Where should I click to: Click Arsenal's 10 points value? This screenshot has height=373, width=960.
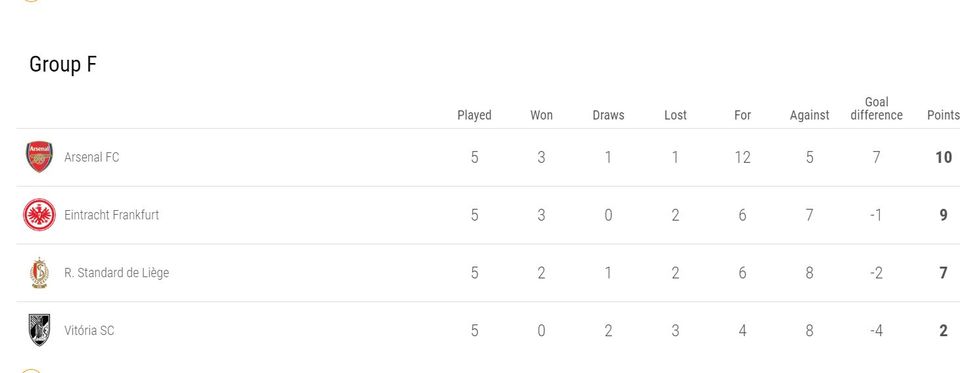pyautogui.click(x=943, y=157)
